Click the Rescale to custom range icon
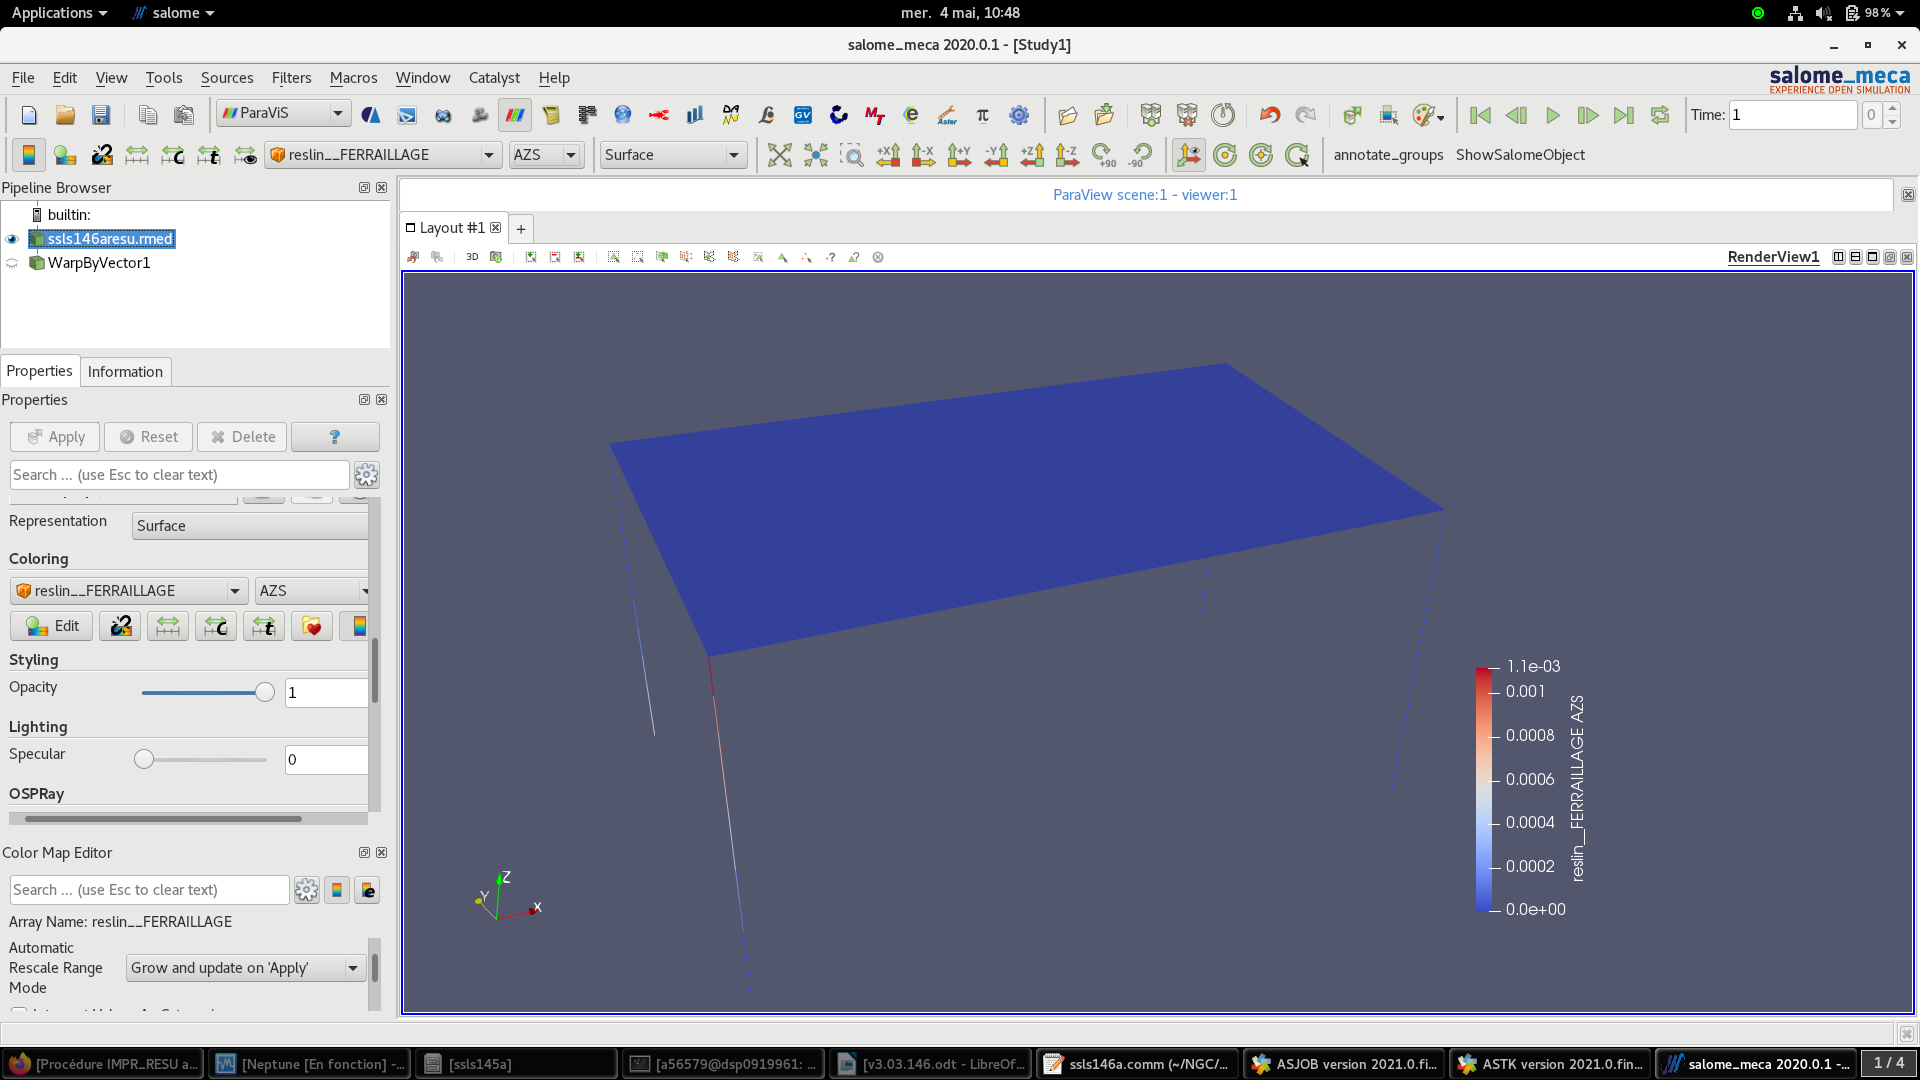The image size is (1920, 1080). tap(173, 155)
